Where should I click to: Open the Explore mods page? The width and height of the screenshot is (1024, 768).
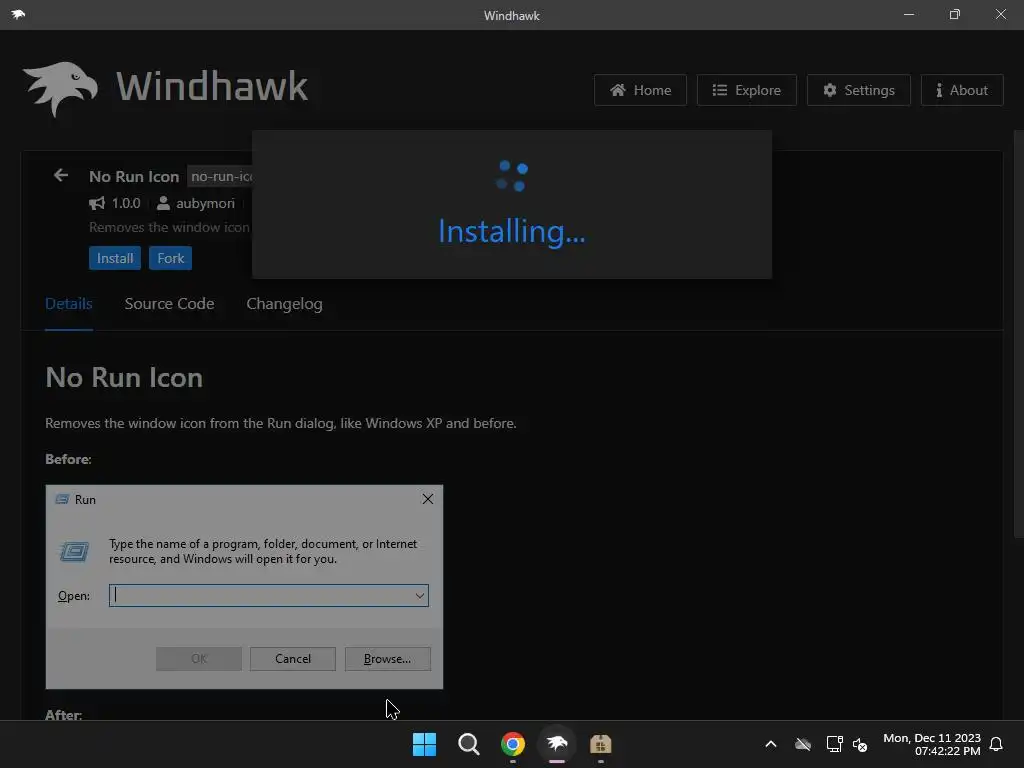(746, 90)
